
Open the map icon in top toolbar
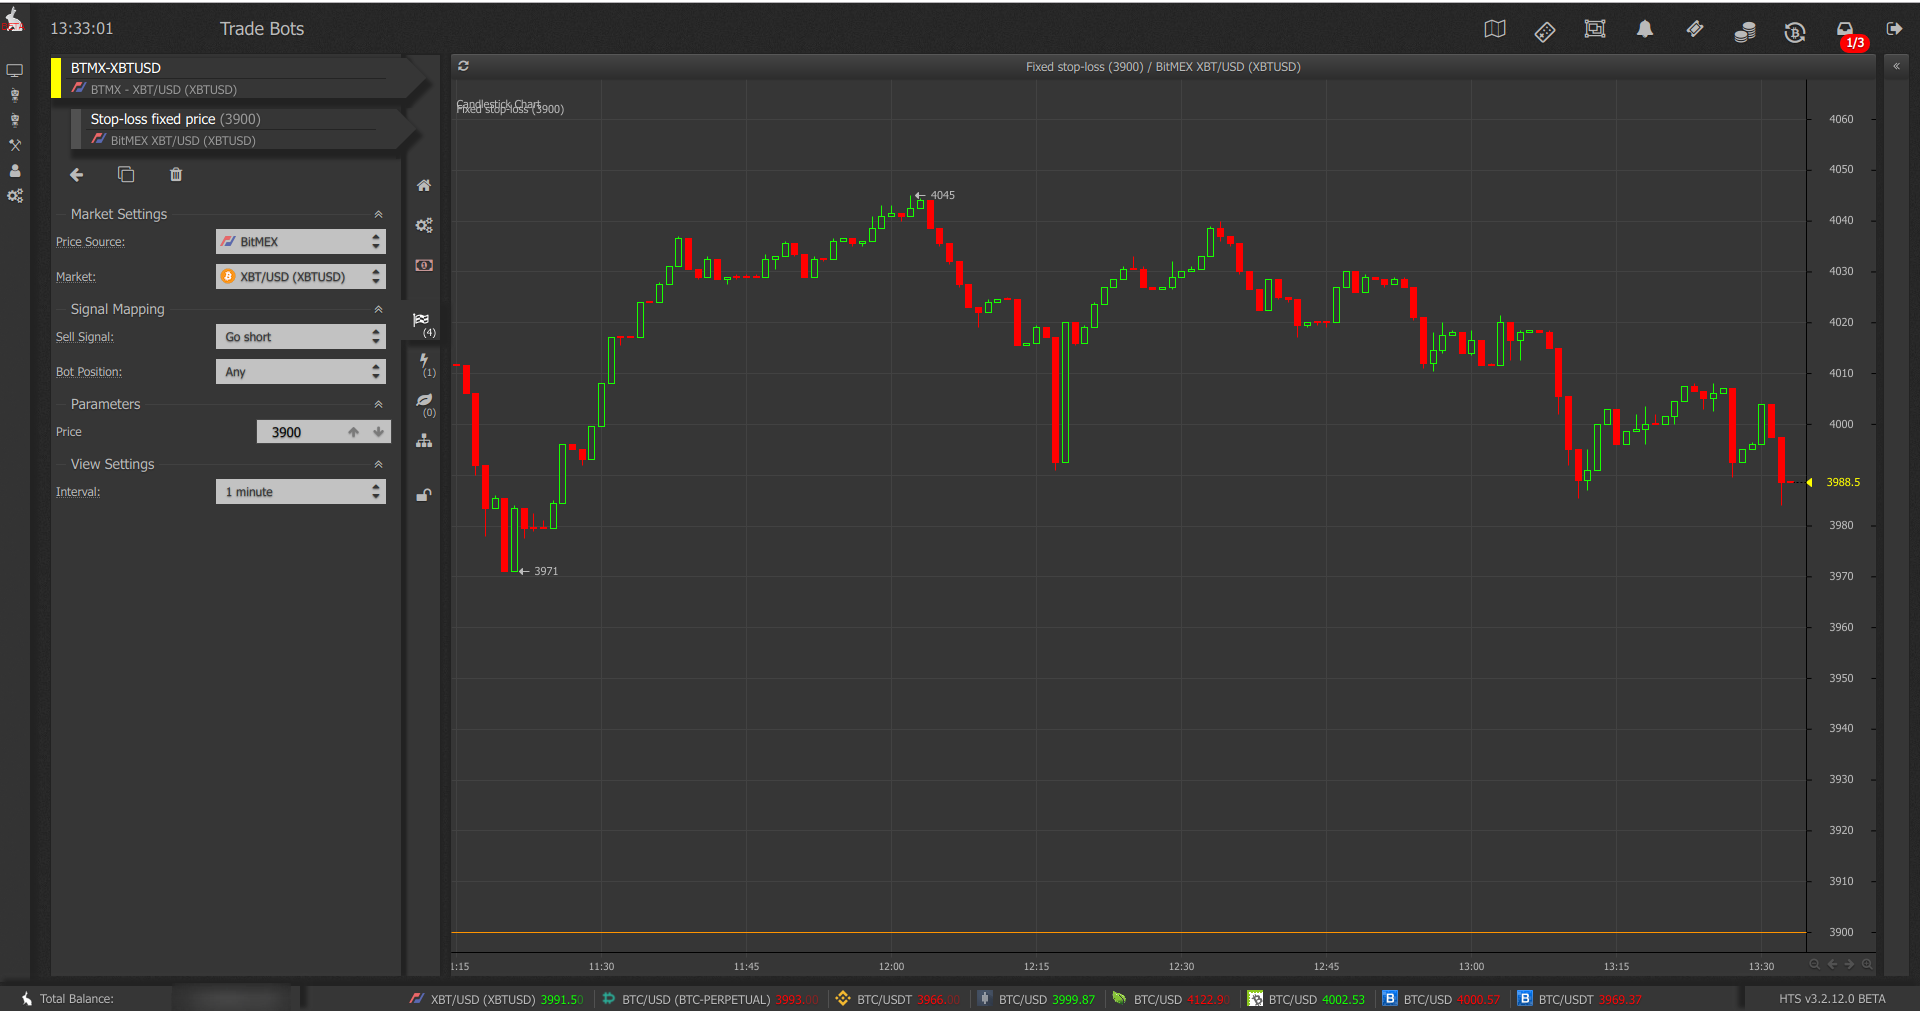(1494, 29)
